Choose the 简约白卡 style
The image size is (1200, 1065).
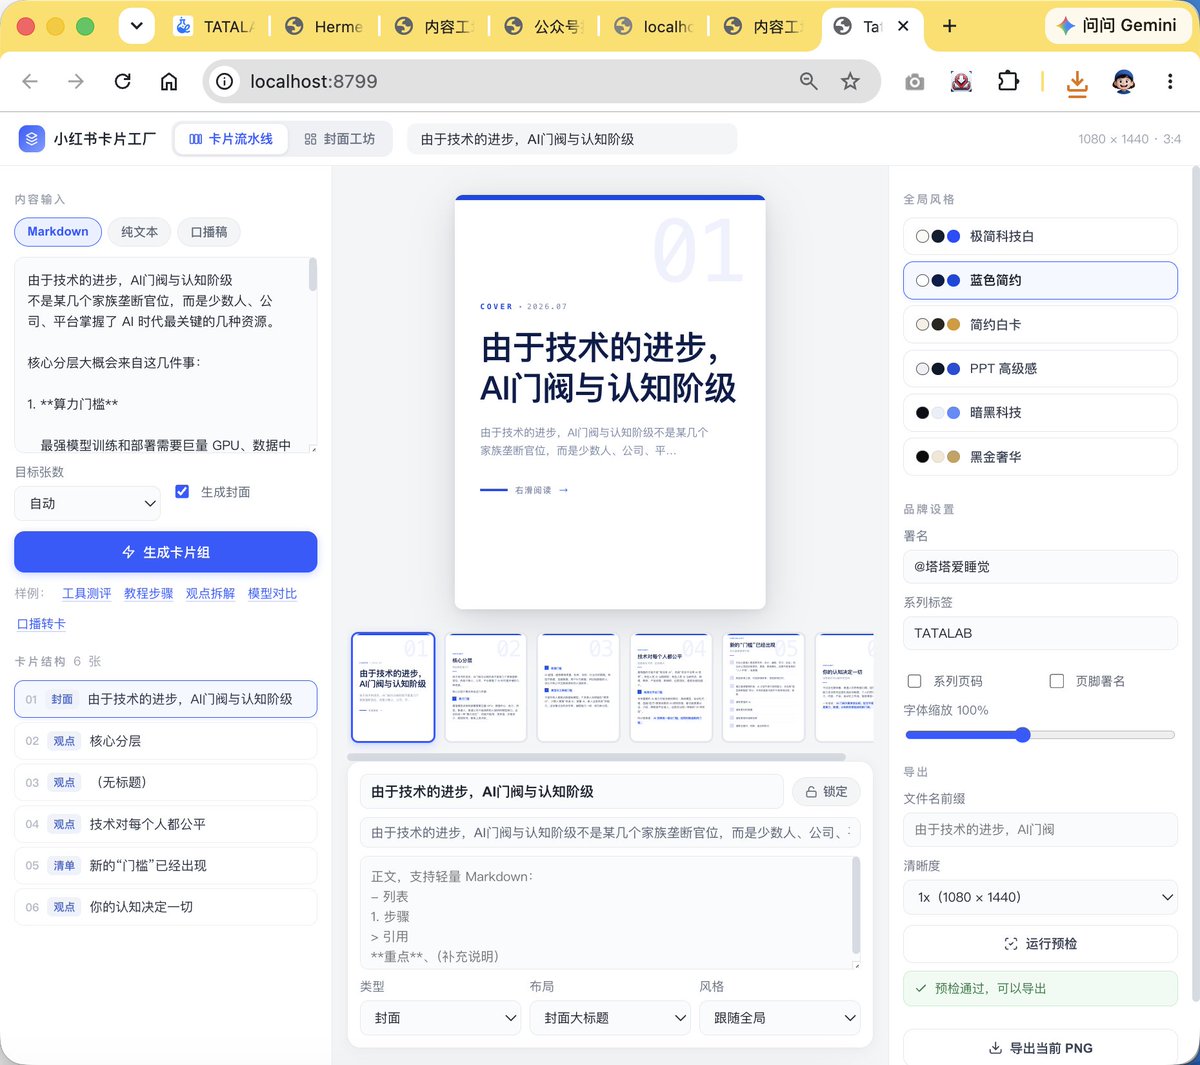1040,325
